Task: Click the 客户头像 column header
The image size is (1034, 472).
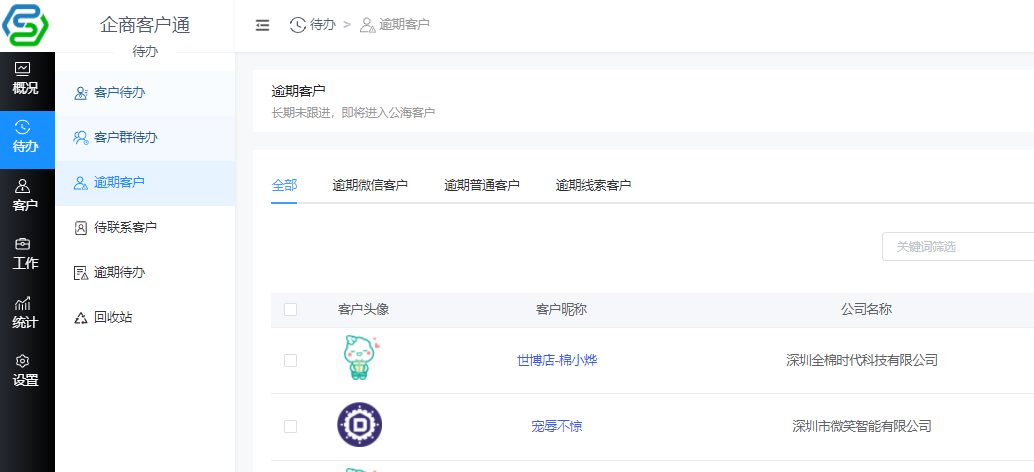Action: coord(363,310)
